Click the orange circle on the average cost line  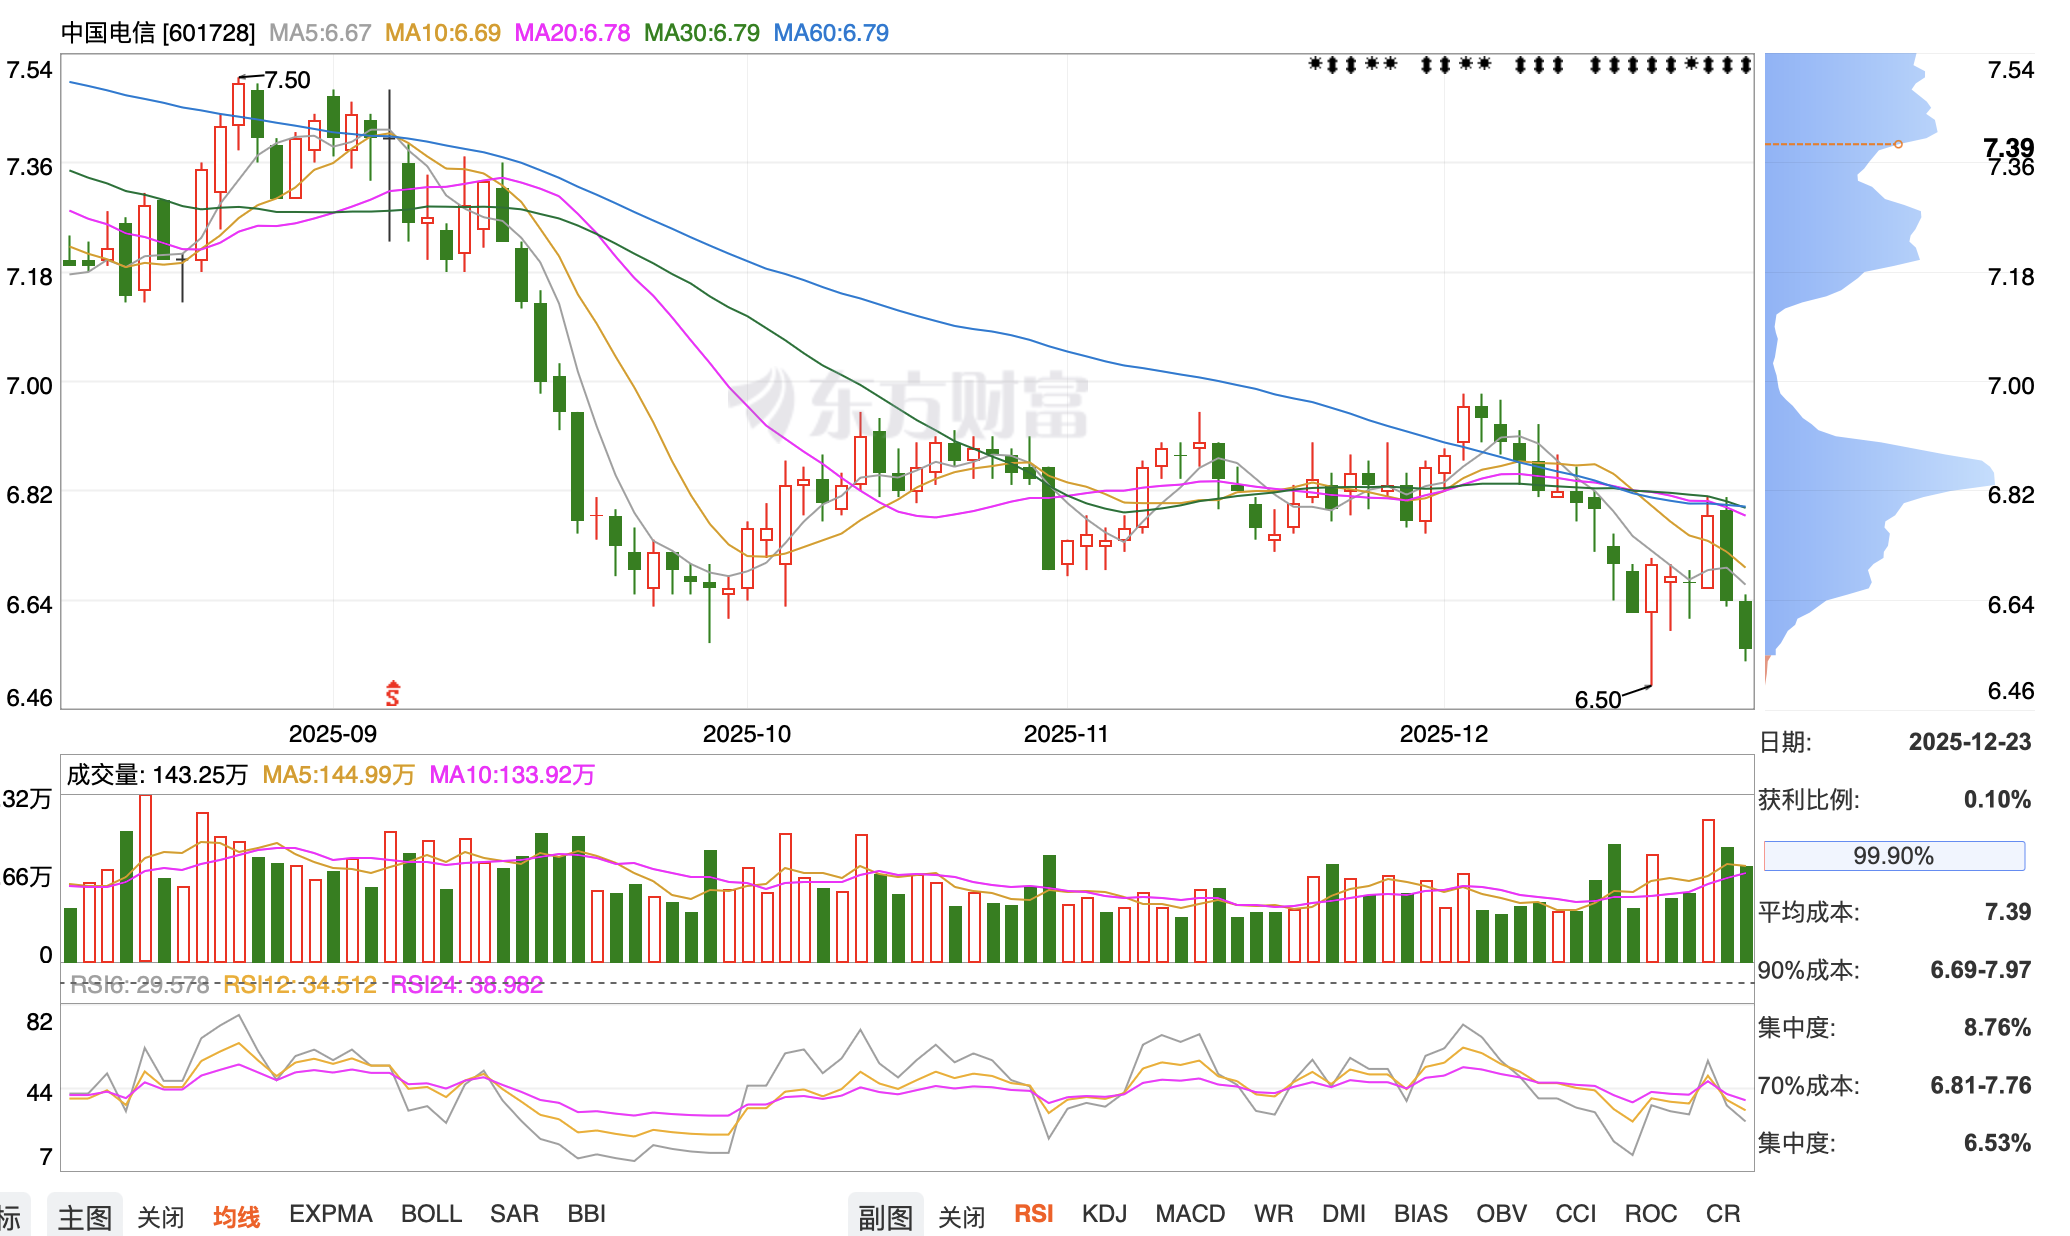click(1898, 144)
